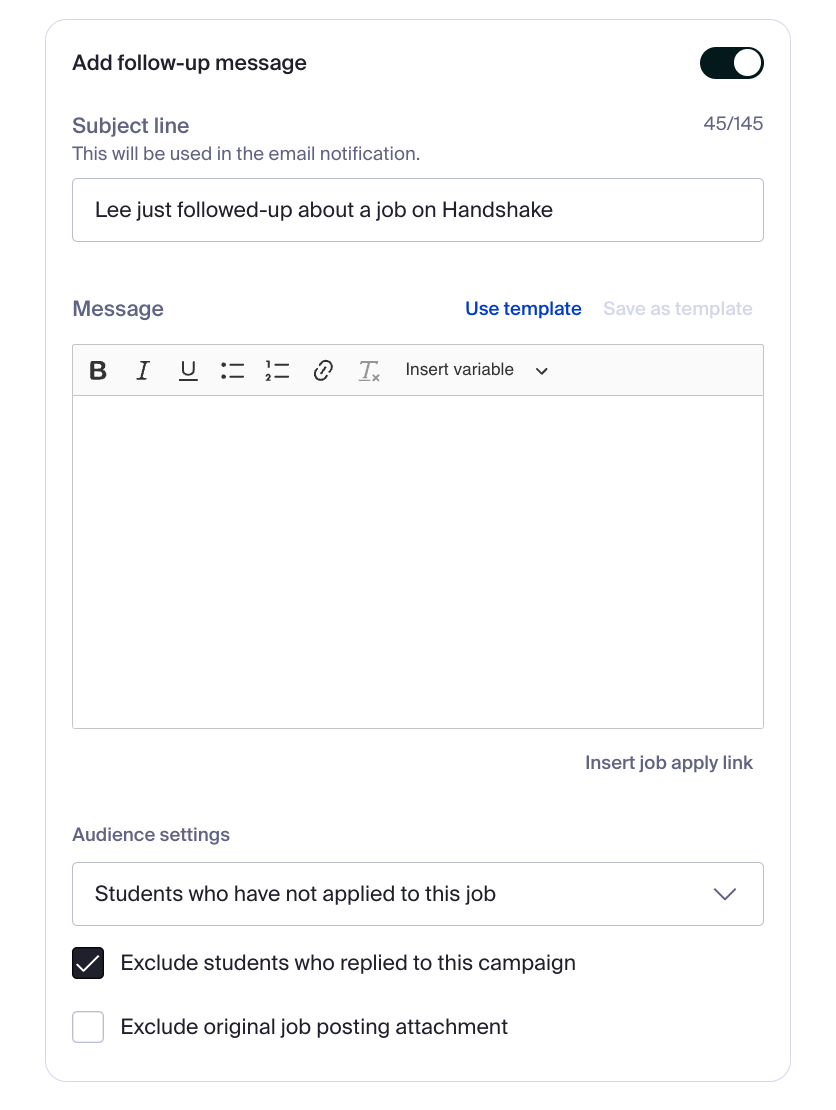Viewport: 836px width, 1110px height.
Task: Edit the Subject line field
Action: [418, 210]
